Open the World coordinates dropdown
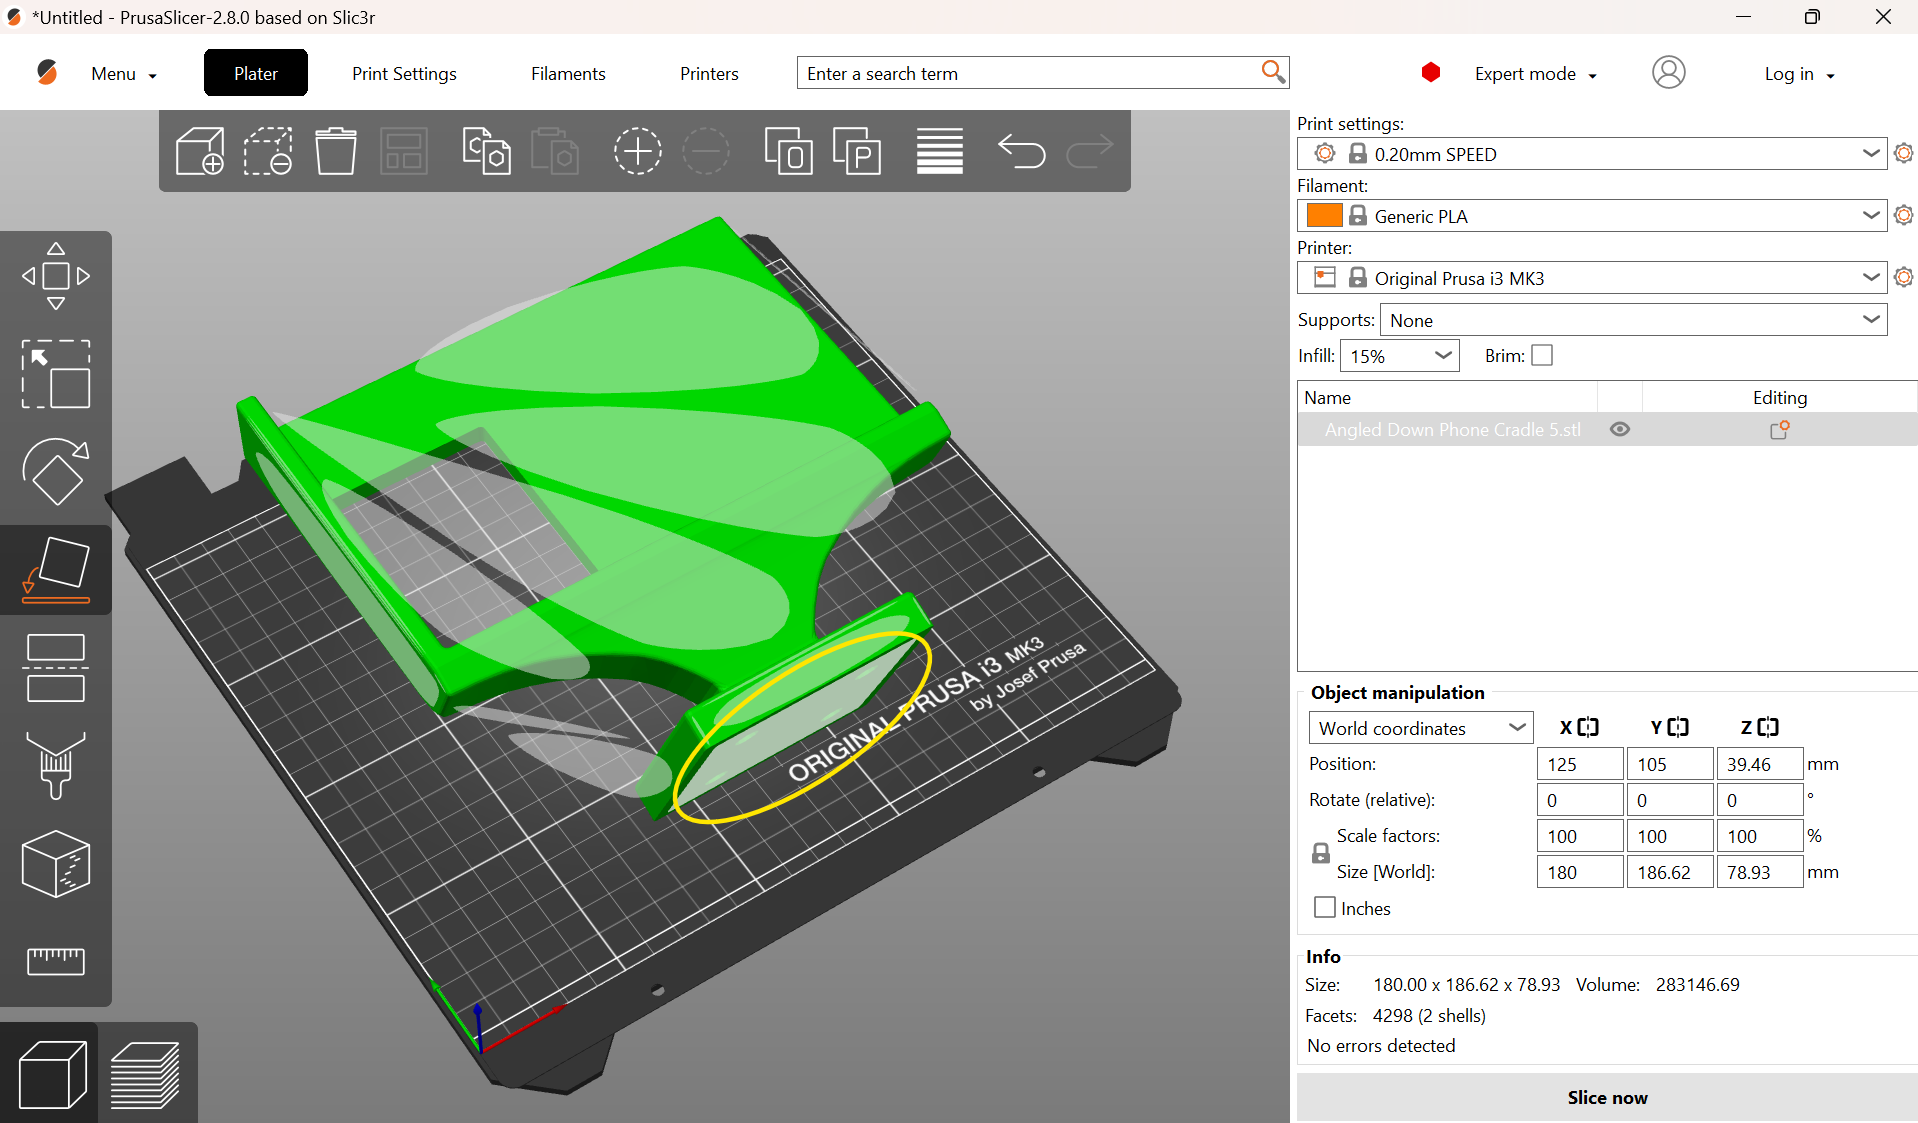Viewport: 1918px width, 1123px height. (1421, 728)
